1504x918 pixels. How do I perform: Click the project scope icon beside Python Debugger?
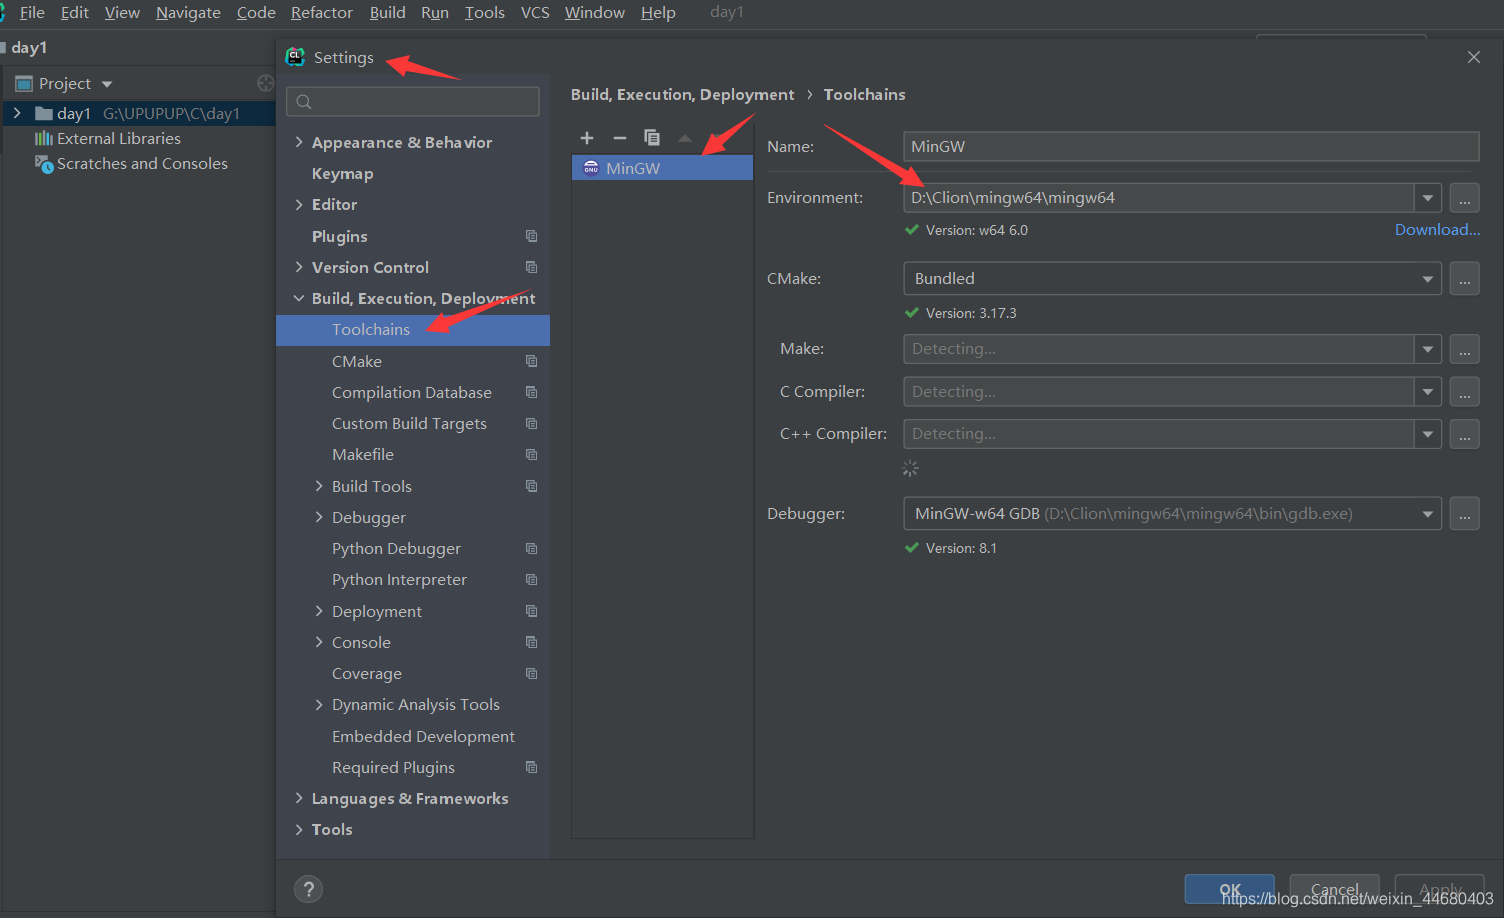click(532, 548)
